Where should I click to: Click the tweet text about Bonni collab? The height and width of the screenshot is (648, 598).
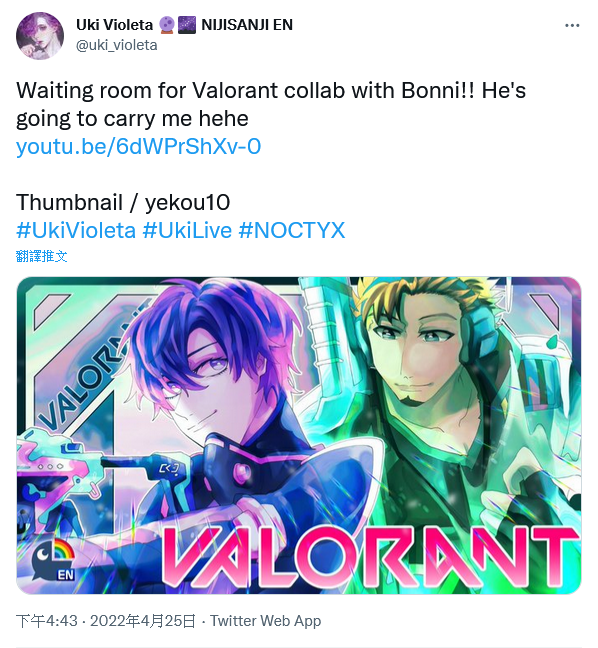point(271,104)
